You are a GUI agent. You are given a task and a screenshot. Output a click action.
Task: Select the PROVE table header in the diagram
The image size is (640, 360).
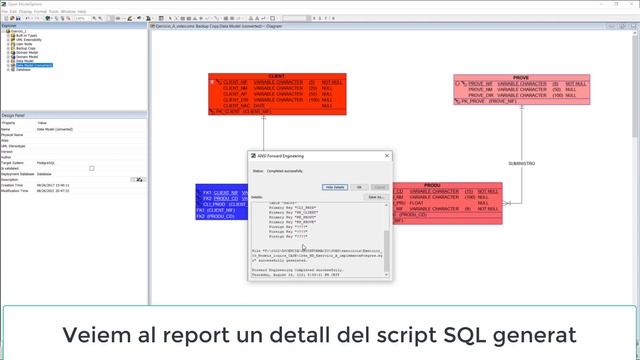[x=521, y=77]
